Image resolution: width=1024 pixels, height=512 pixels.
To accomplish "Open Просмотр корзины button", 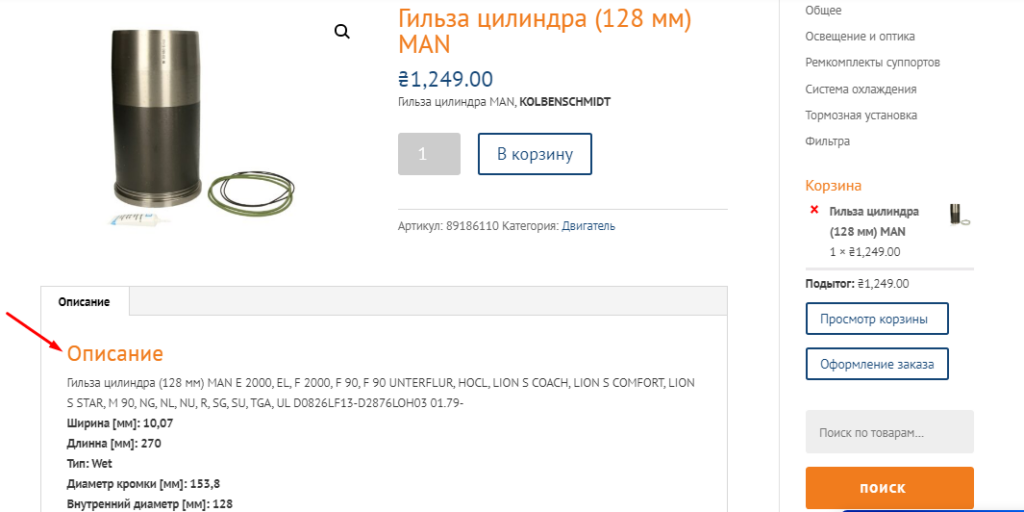I will tap(877, 319).
